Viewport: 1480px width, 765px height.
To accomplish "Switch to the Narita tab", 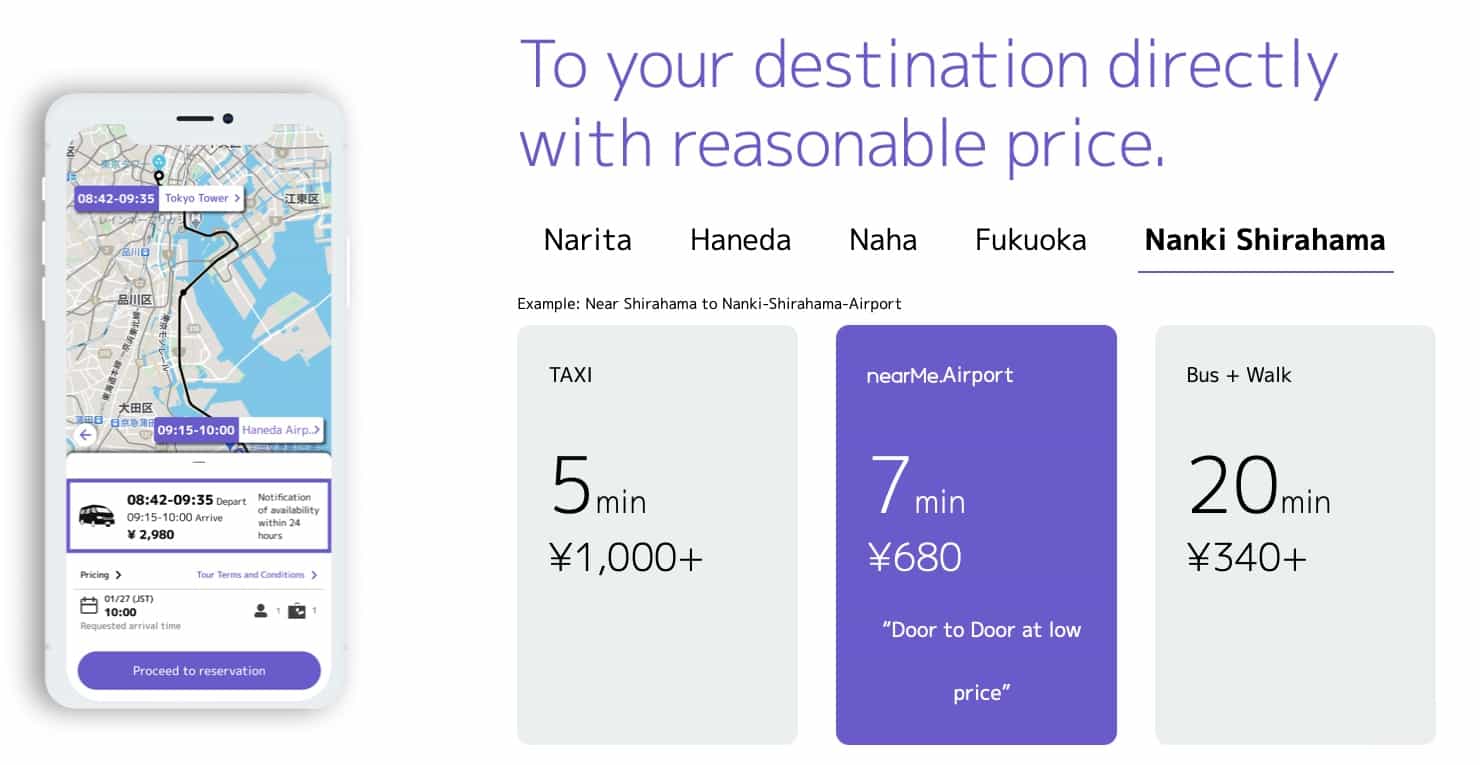I will pos(587,240).
